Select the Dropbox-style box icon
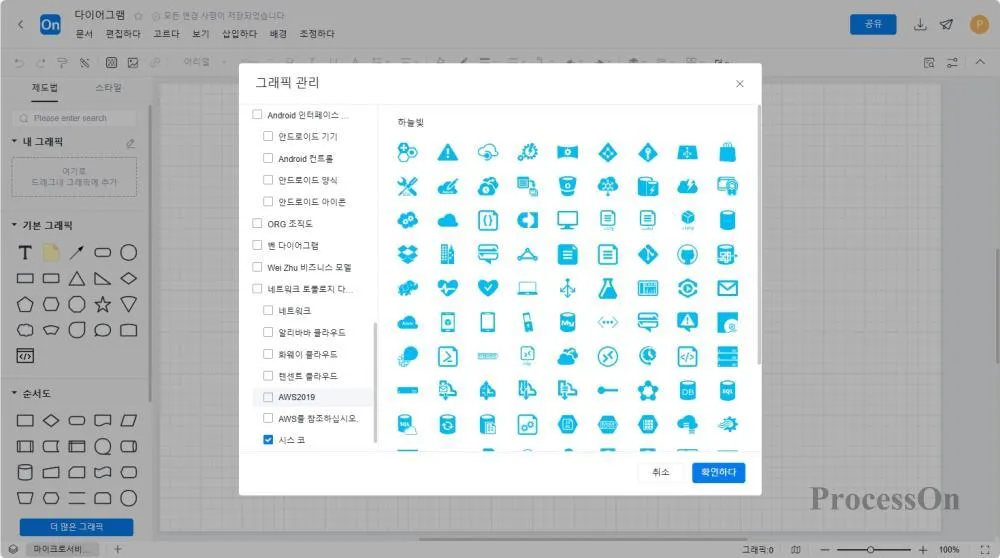1000x558 pixels. click(x=408, y=254)
